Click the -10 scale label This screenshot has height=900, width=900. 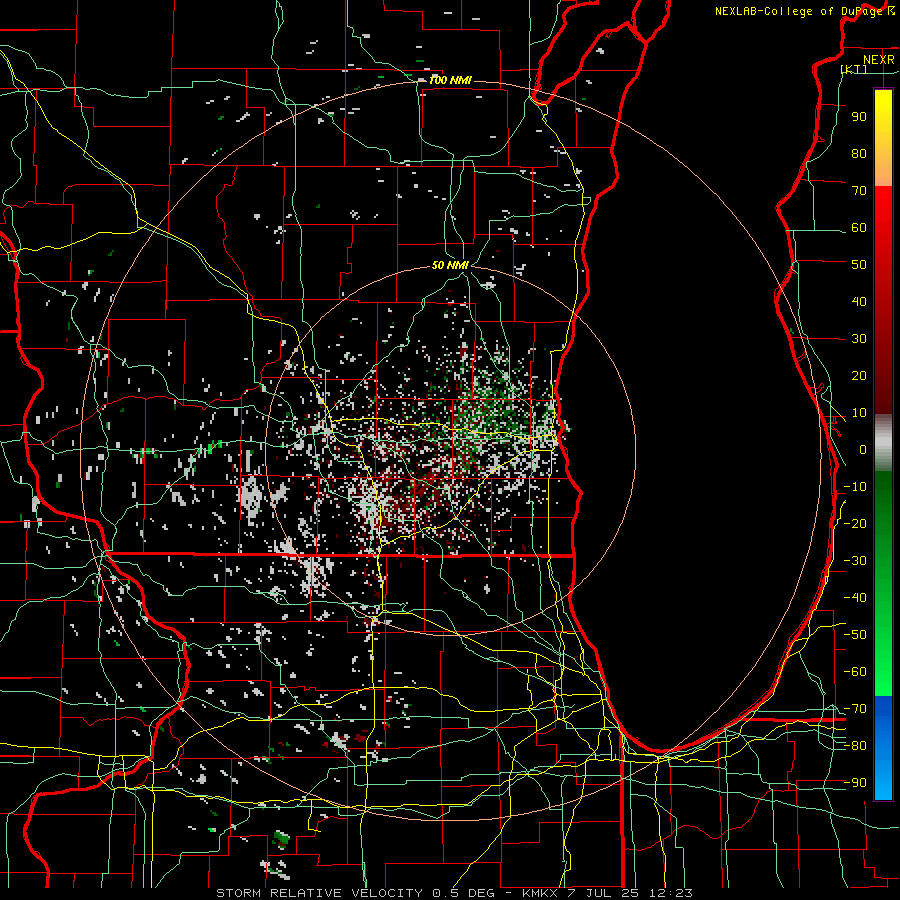(x=855, y=487)
